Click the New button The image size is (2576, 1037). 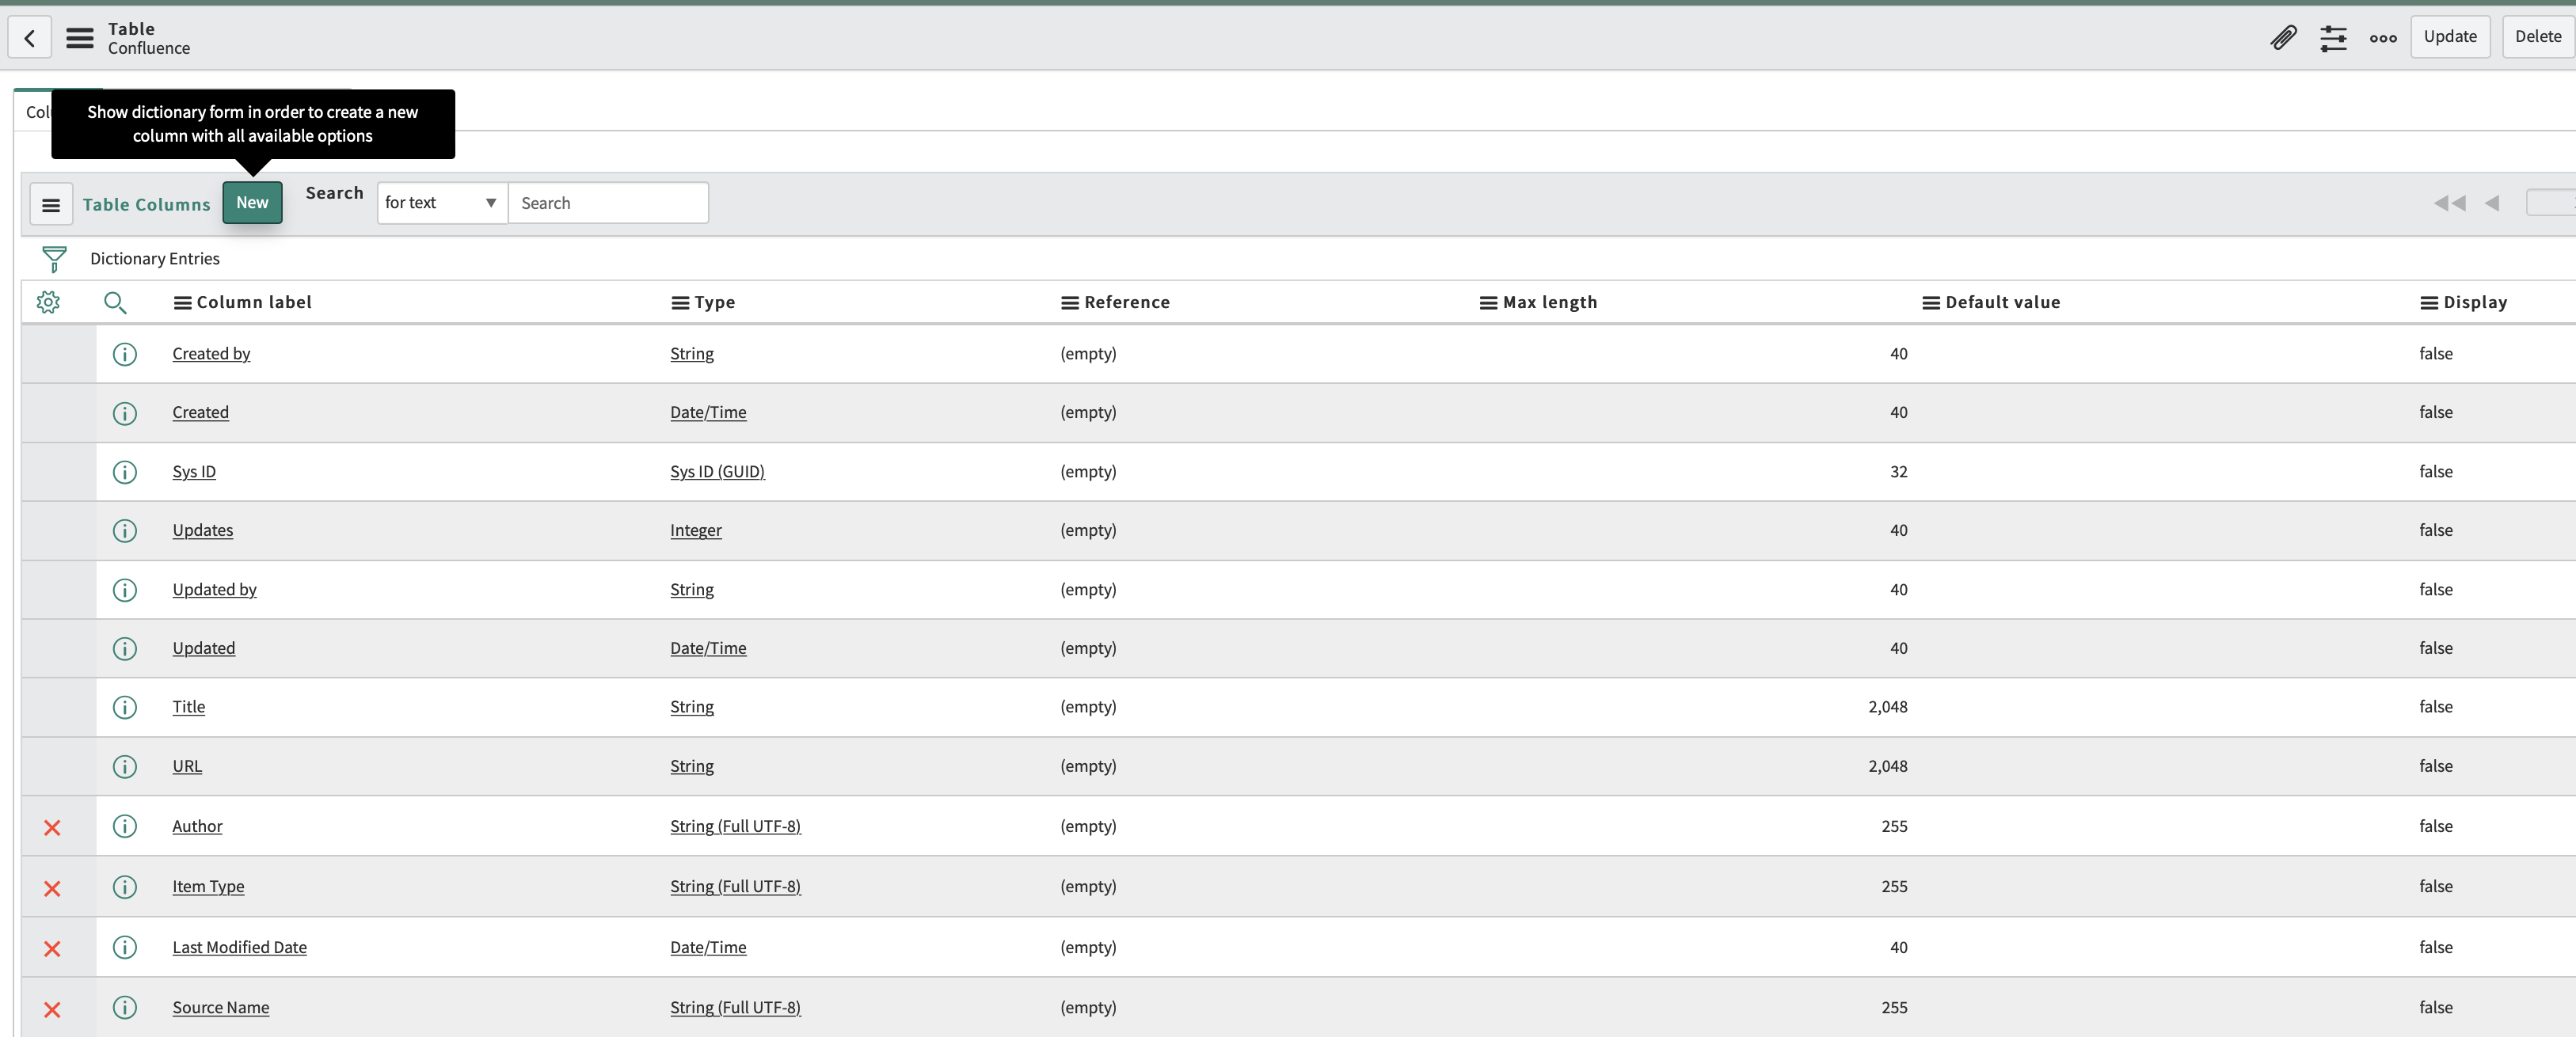click(x=252, y=202)
